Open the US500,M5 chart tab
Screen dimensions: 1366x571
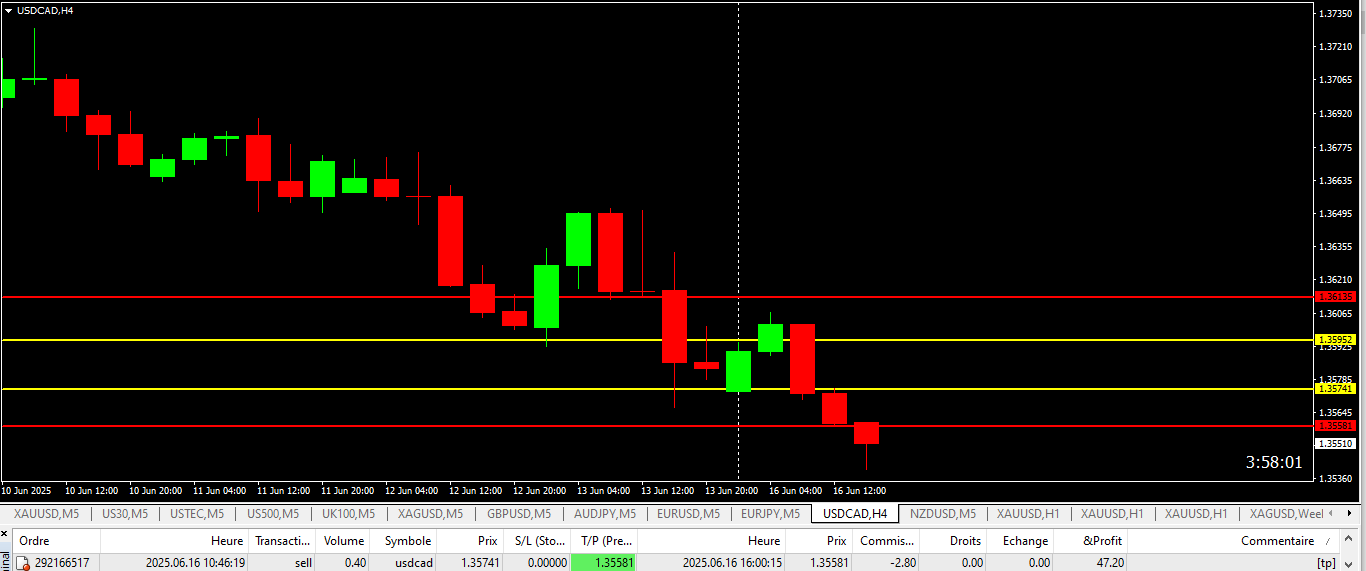(273, 514)
